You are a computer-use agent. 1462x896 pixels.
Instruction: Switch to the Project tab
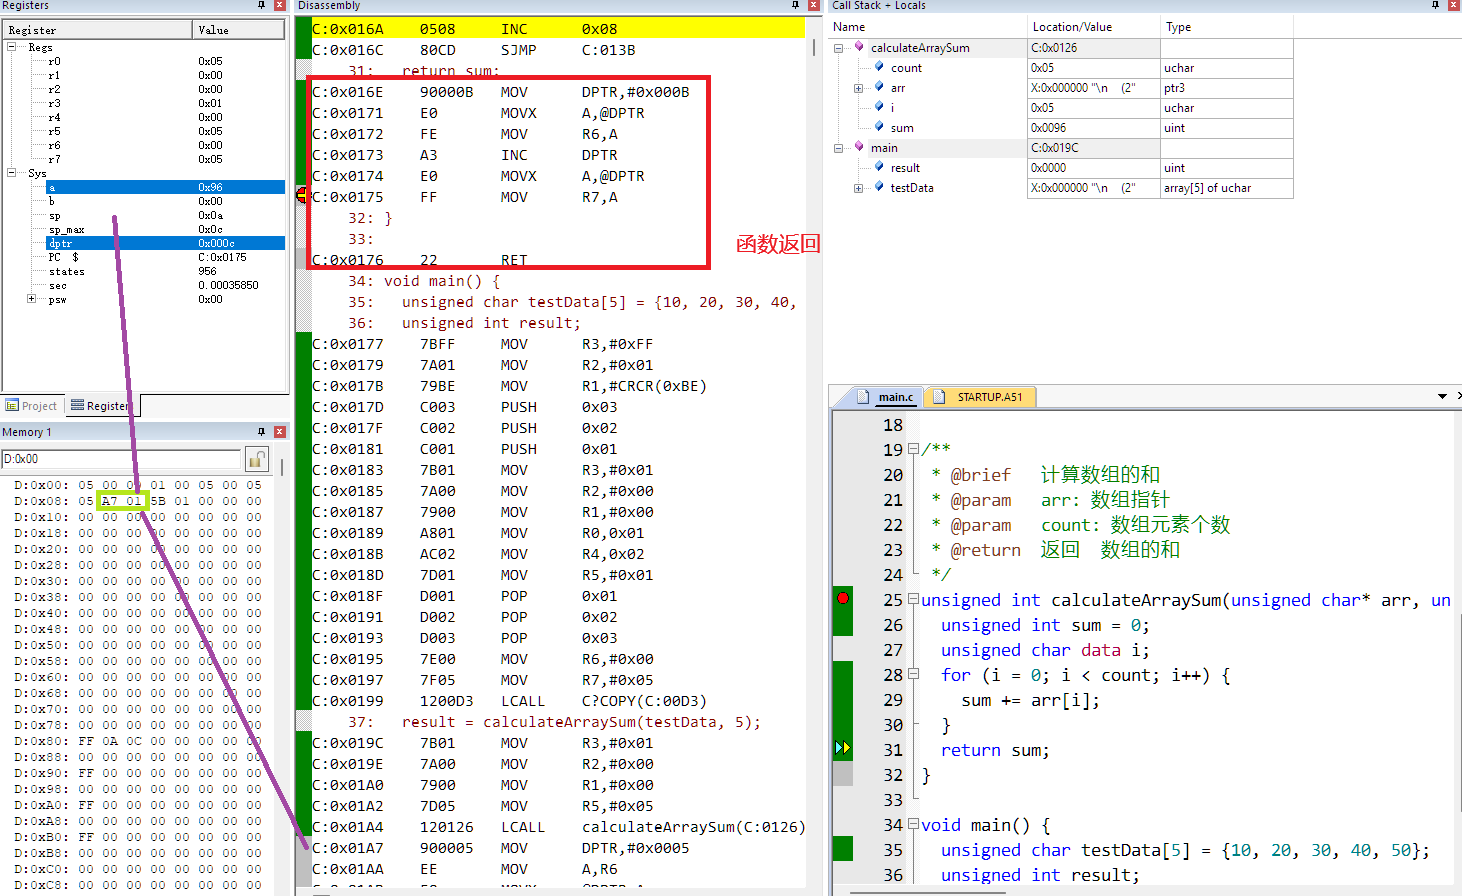[32, 406]
